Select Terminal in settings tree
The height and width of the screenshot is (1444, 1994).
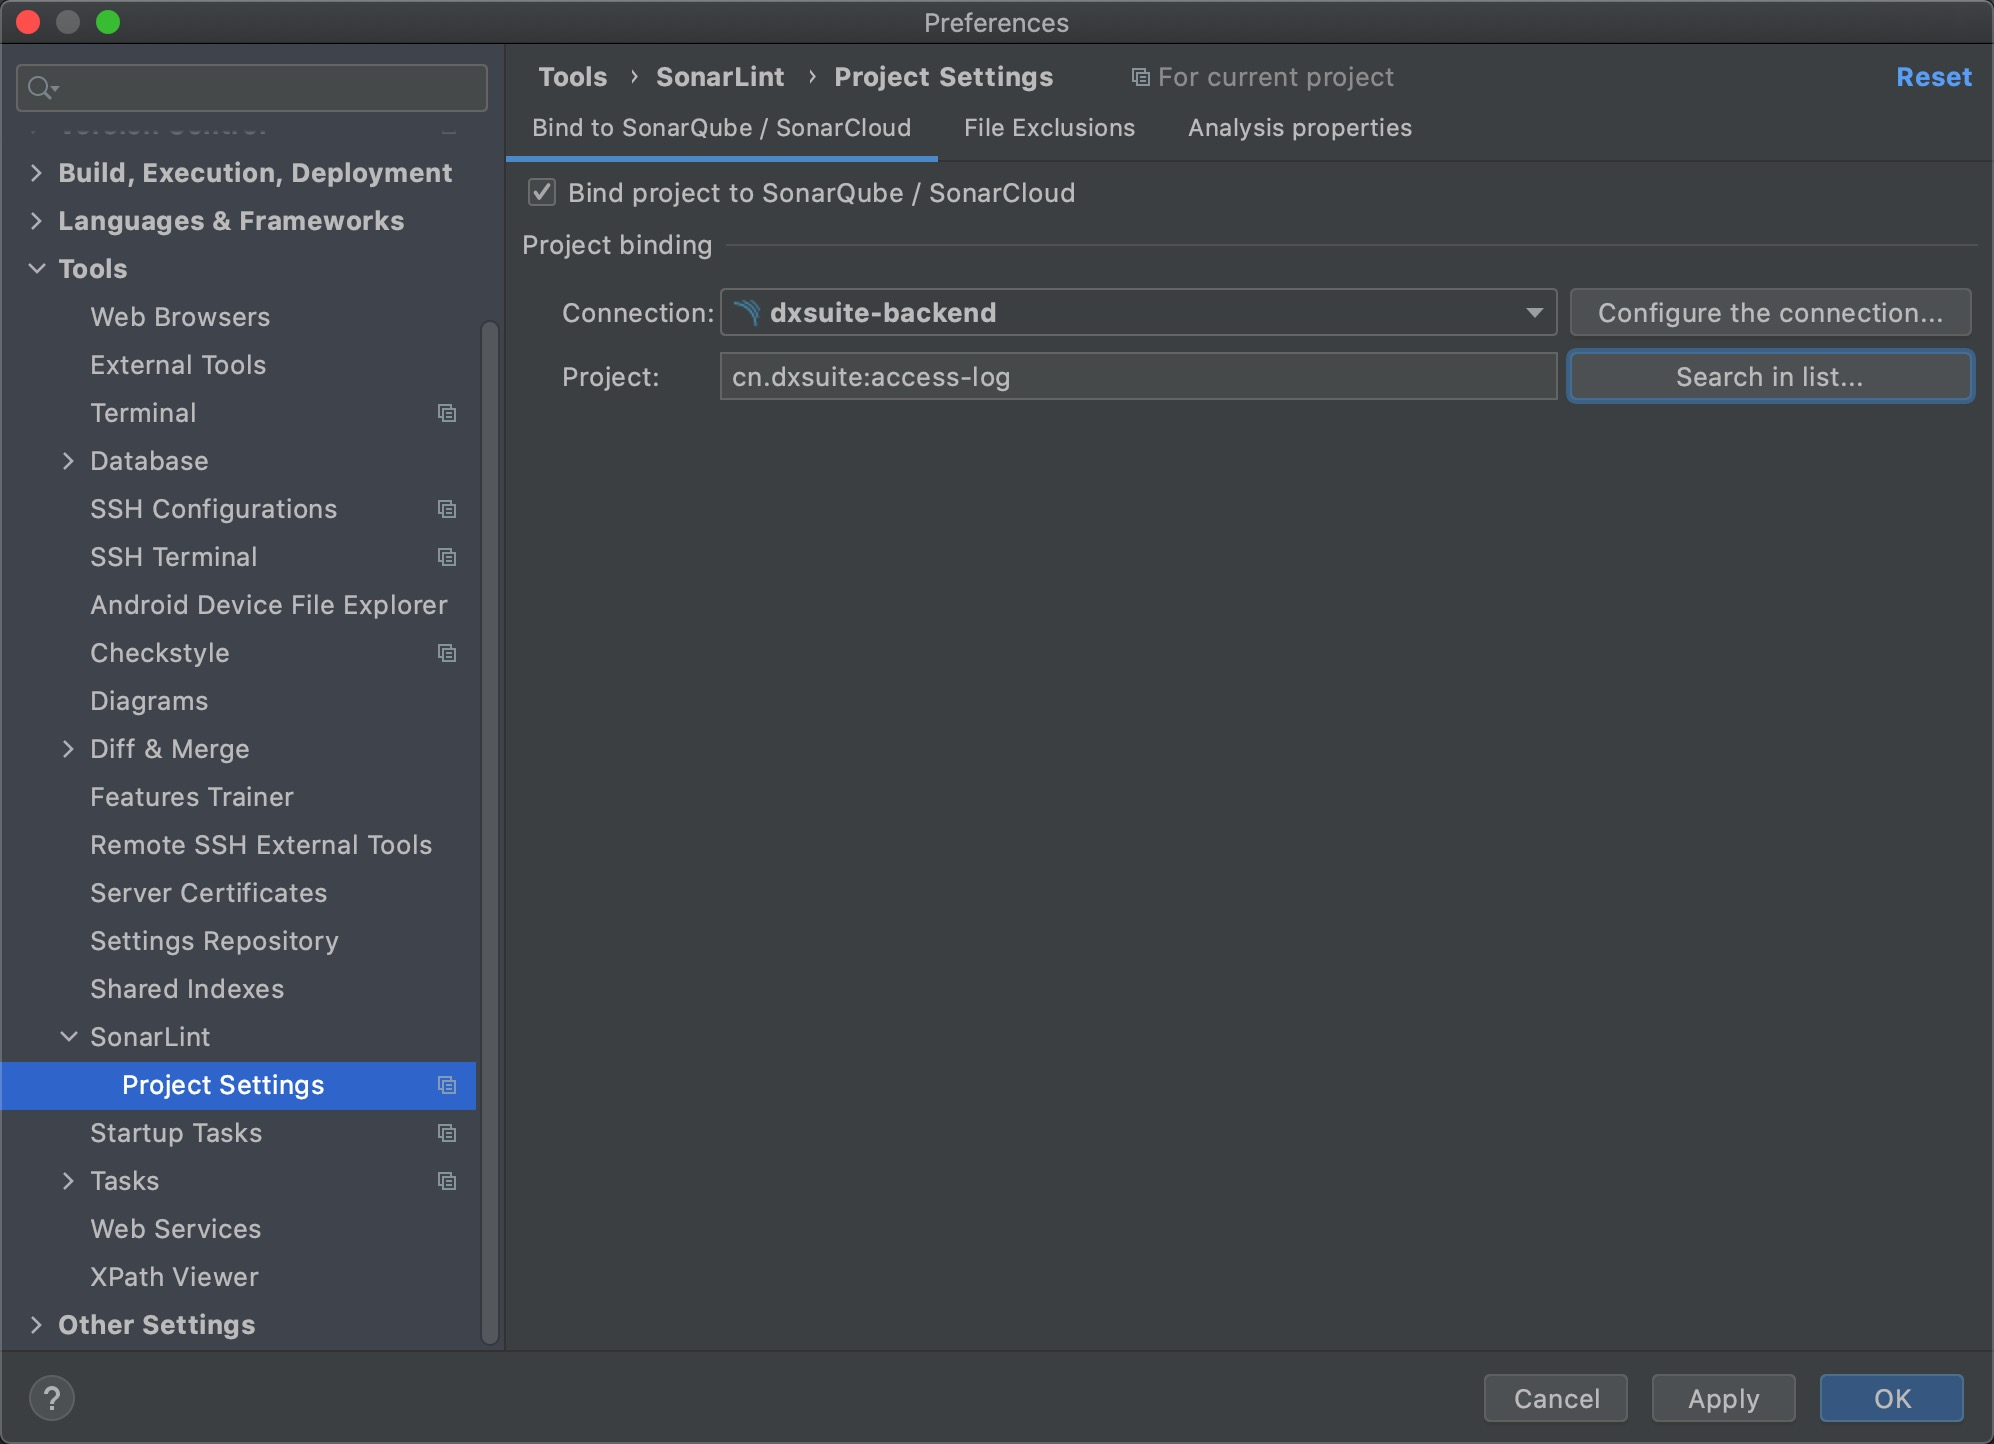[x=143, y=413]
